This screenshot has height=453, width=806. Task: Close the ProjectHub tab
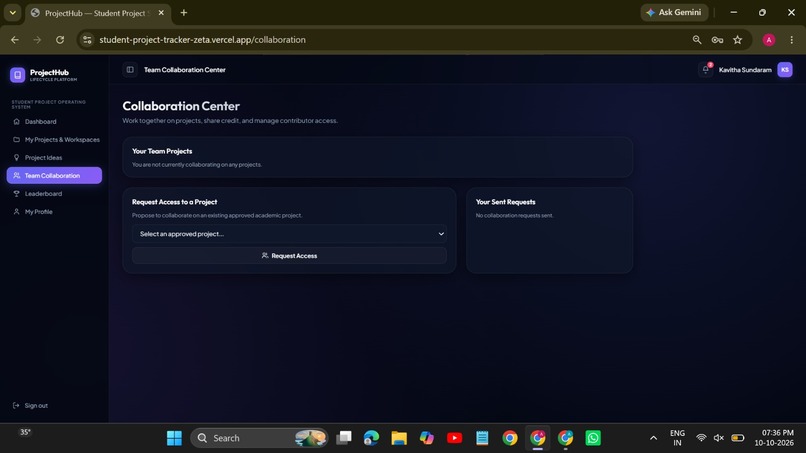click(x=161, y=13)
